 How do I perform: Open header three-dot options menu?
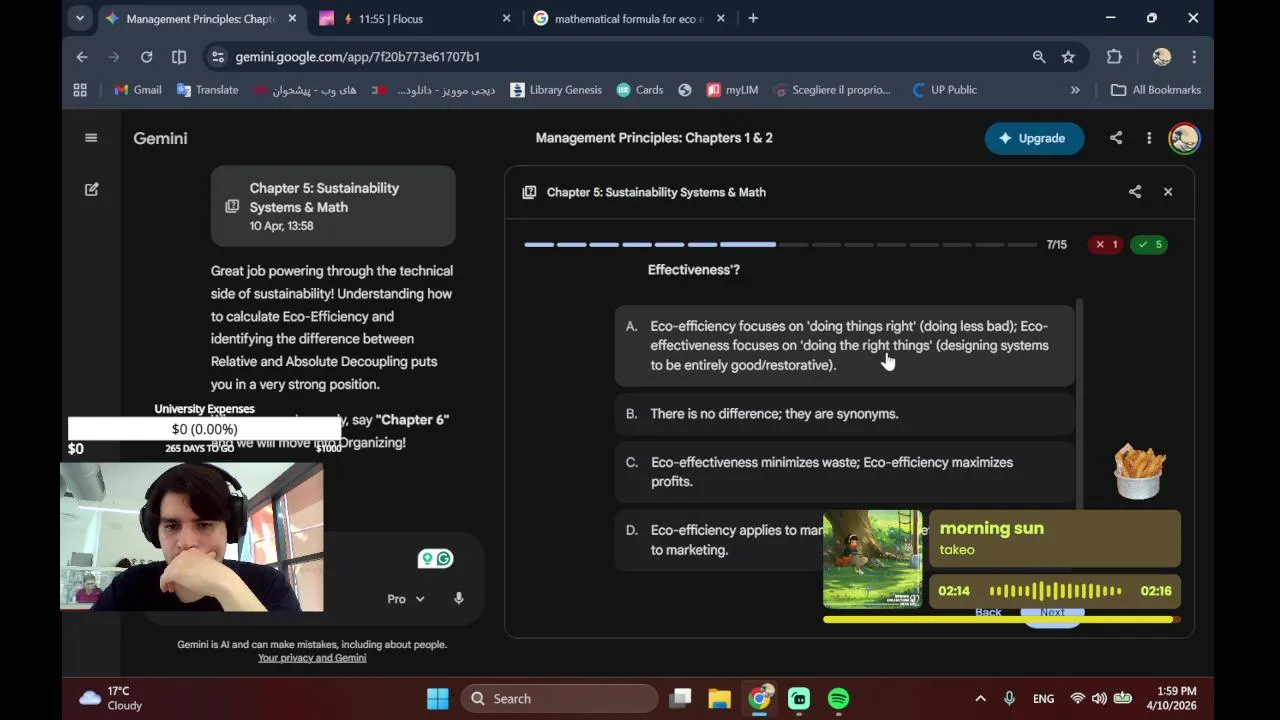[1149, 138]
